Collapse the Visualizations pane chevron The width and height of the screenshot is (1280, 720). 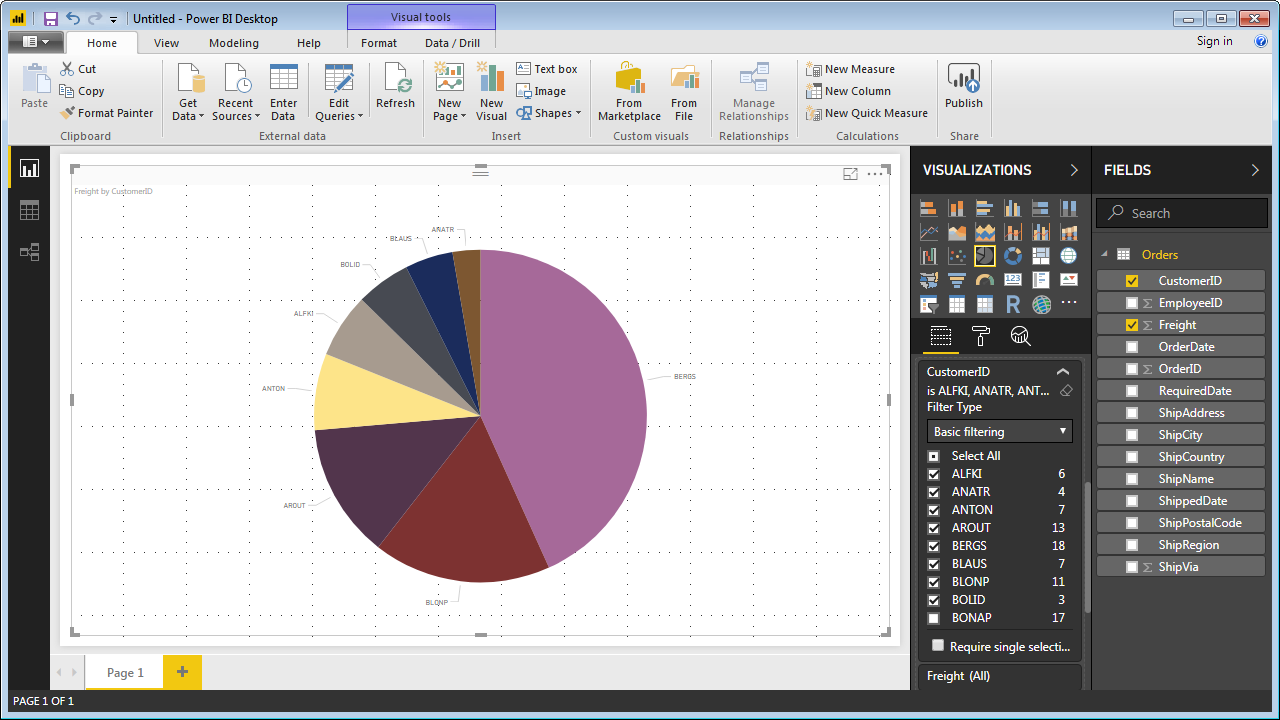point(1074,170)
